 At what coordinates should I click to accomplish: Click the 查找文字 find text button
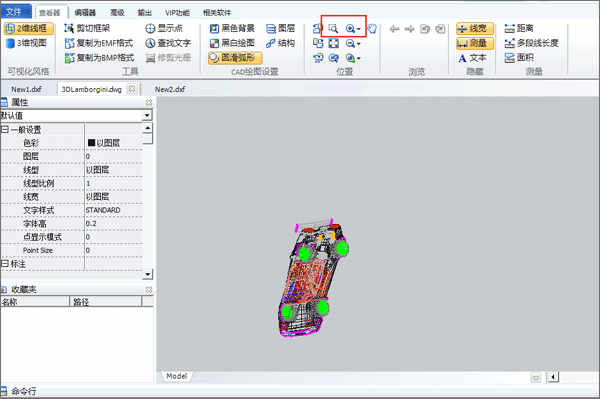[168, 43]
